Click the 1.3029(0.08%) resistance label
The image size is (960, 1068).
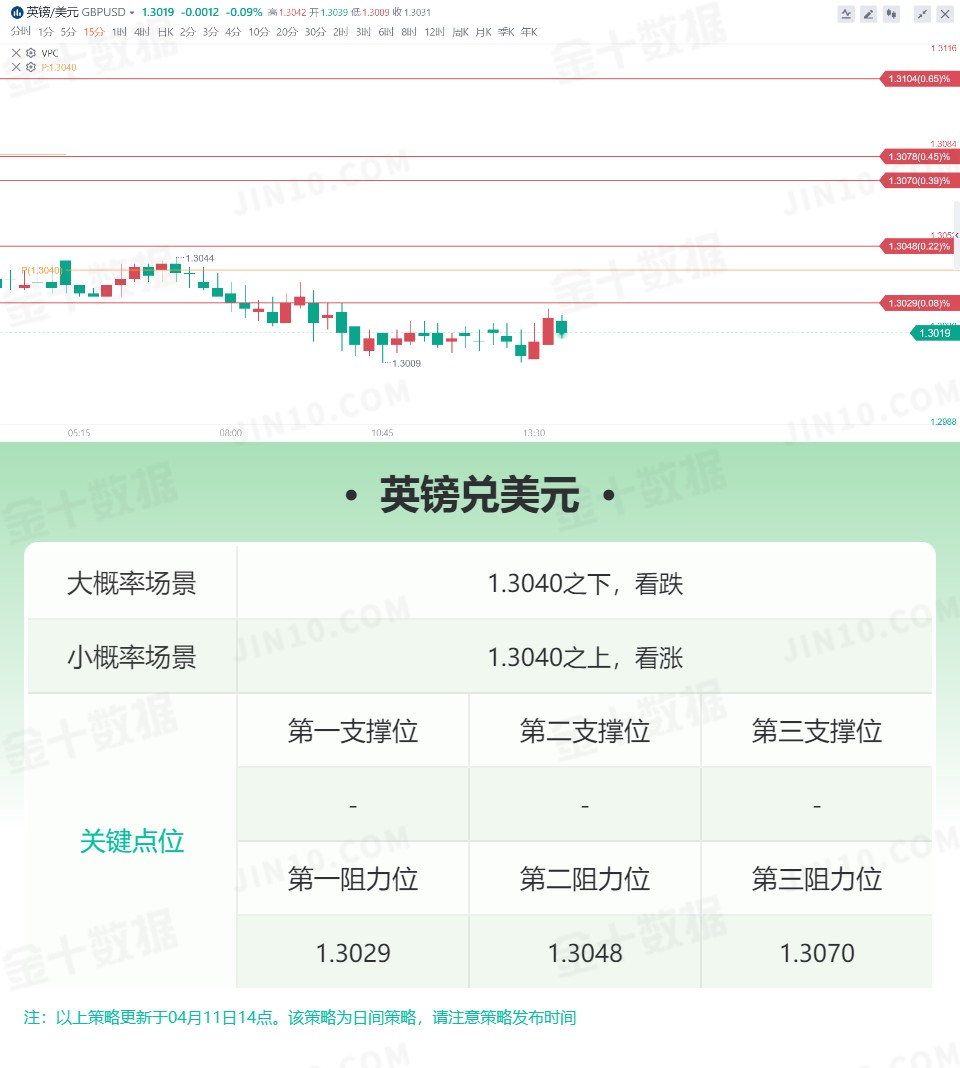(918, 303)
